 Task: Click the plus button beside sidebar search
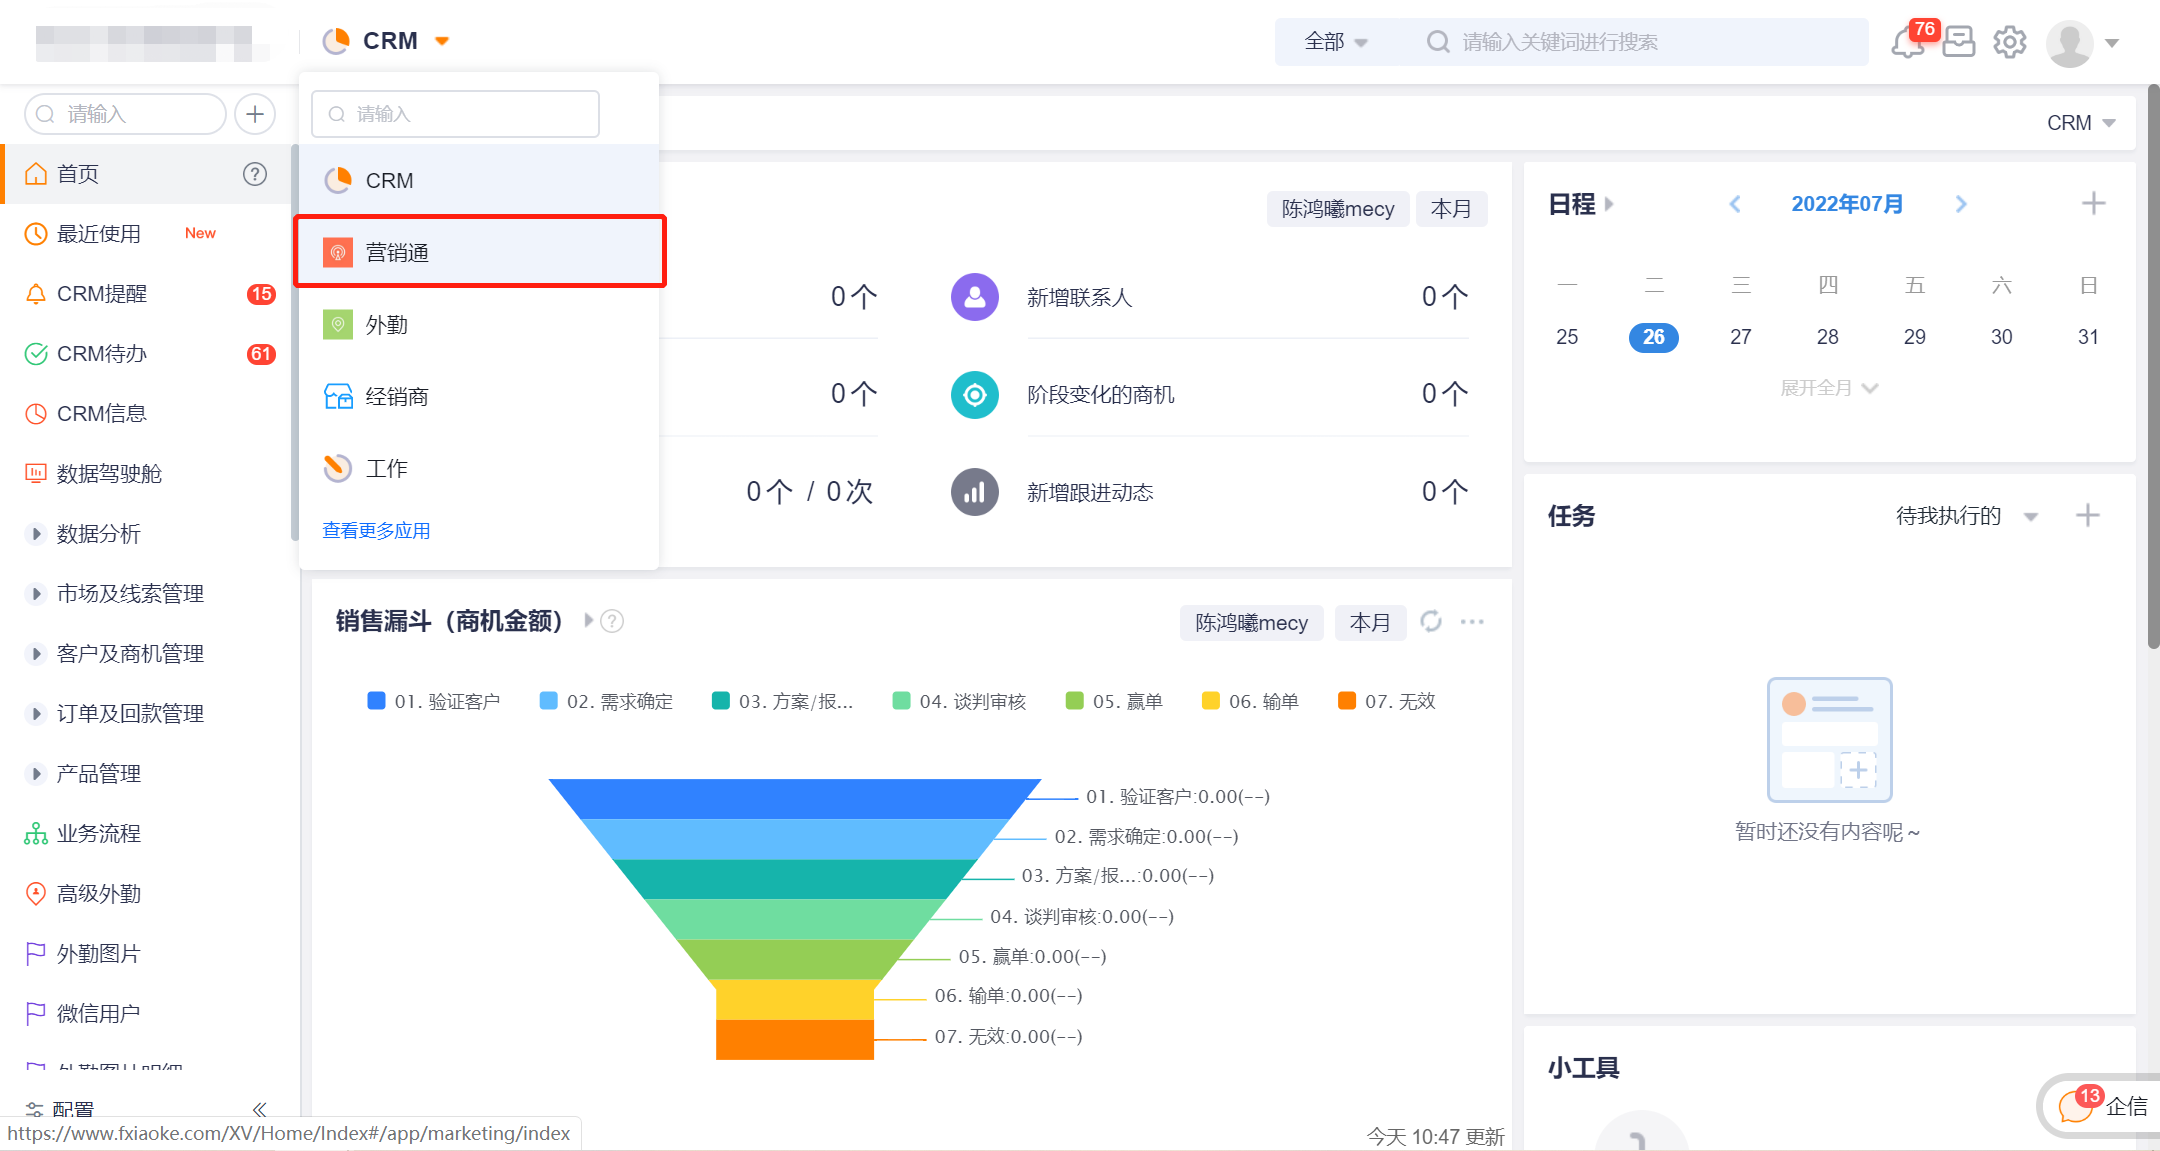pyautogui.click(x=255, y=114)
